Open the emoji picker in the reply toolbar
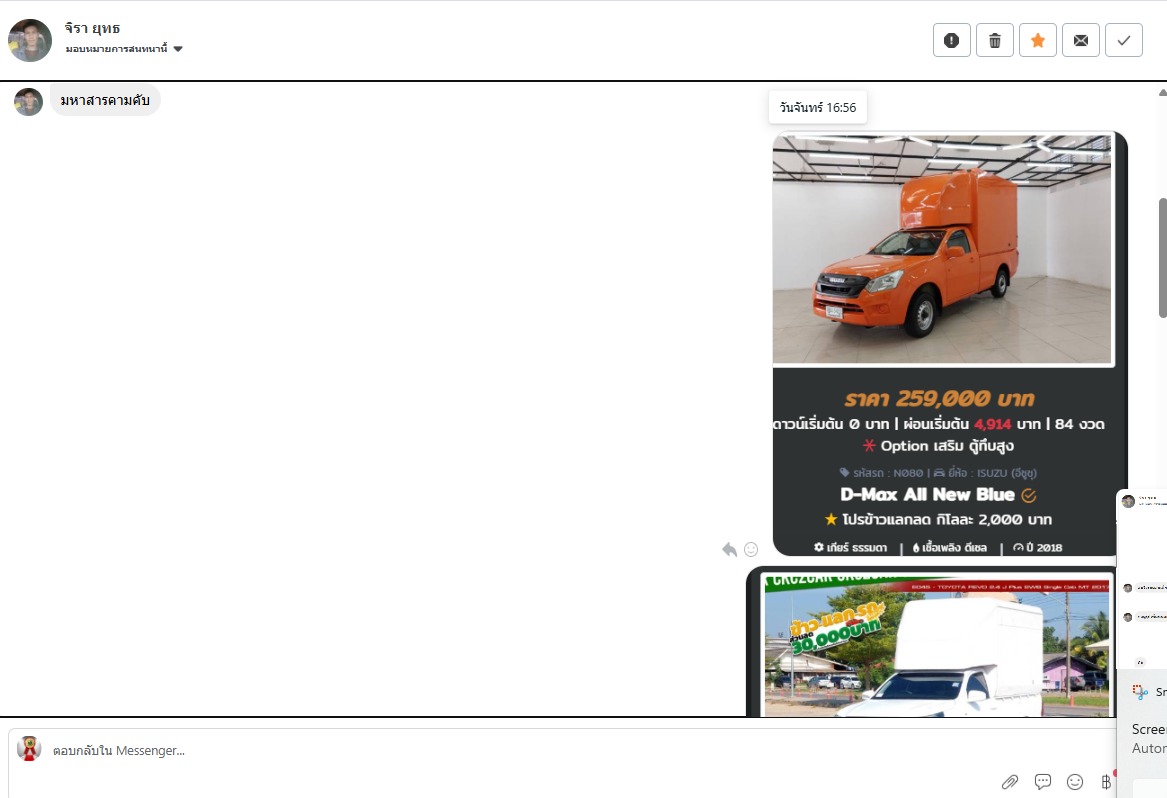1167x798 pixels. click(1075, 782)
